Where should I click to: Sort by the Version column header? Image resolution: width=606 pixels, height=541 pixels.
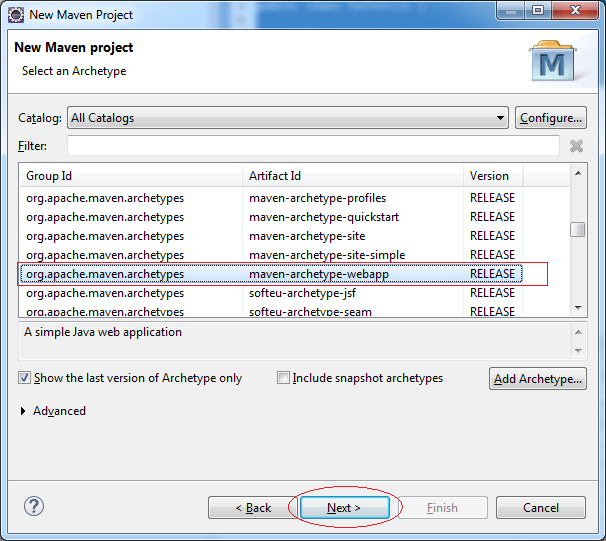(x=493, y=176)
